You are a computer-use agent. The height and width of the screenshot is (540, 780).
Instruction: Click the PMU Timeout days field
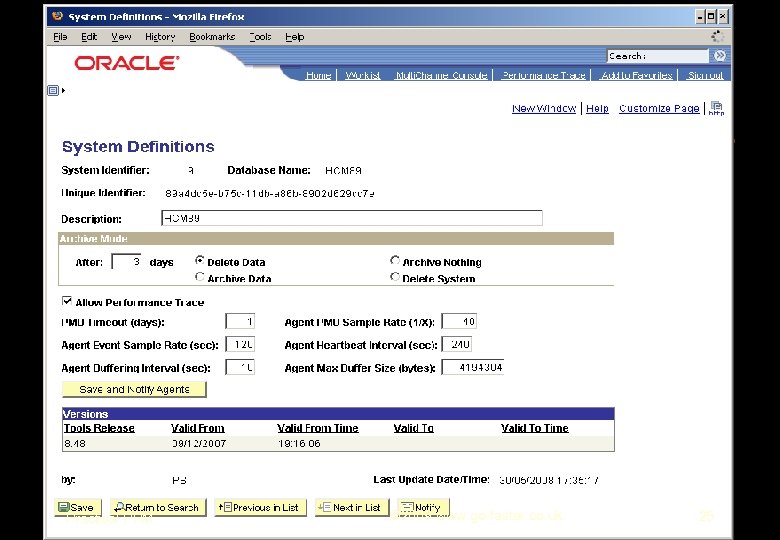click(x=240, y=321)
